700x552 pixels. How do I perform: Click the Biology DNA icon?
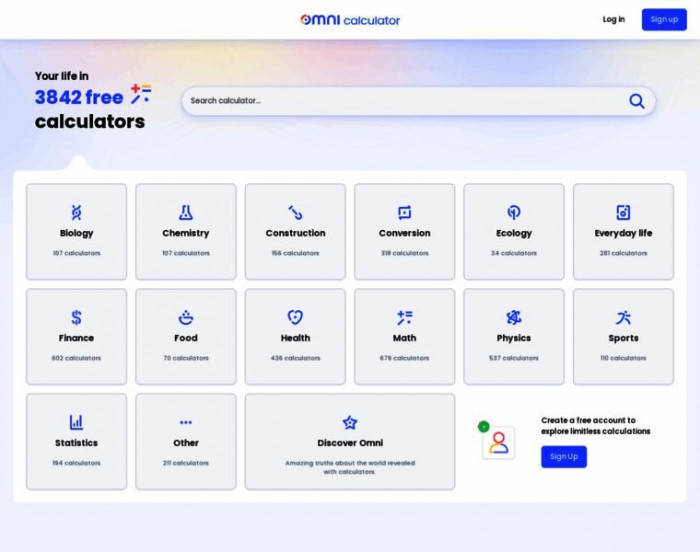[x=76, y=213]
